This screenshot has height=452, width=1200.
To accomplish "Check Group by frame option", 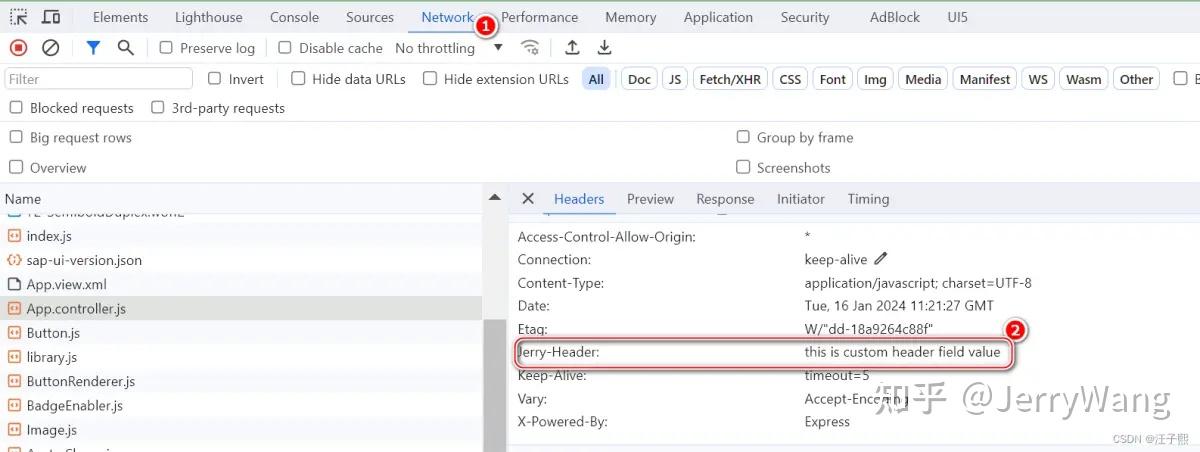I will click(743, 137).
